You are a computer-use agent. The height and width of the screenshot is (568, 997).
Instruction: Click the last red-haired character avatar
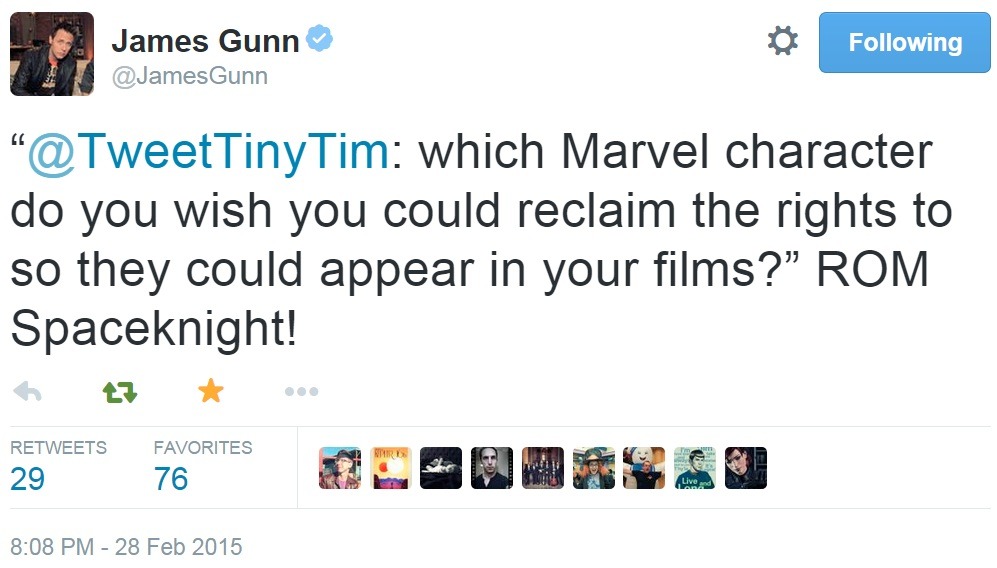746,468
